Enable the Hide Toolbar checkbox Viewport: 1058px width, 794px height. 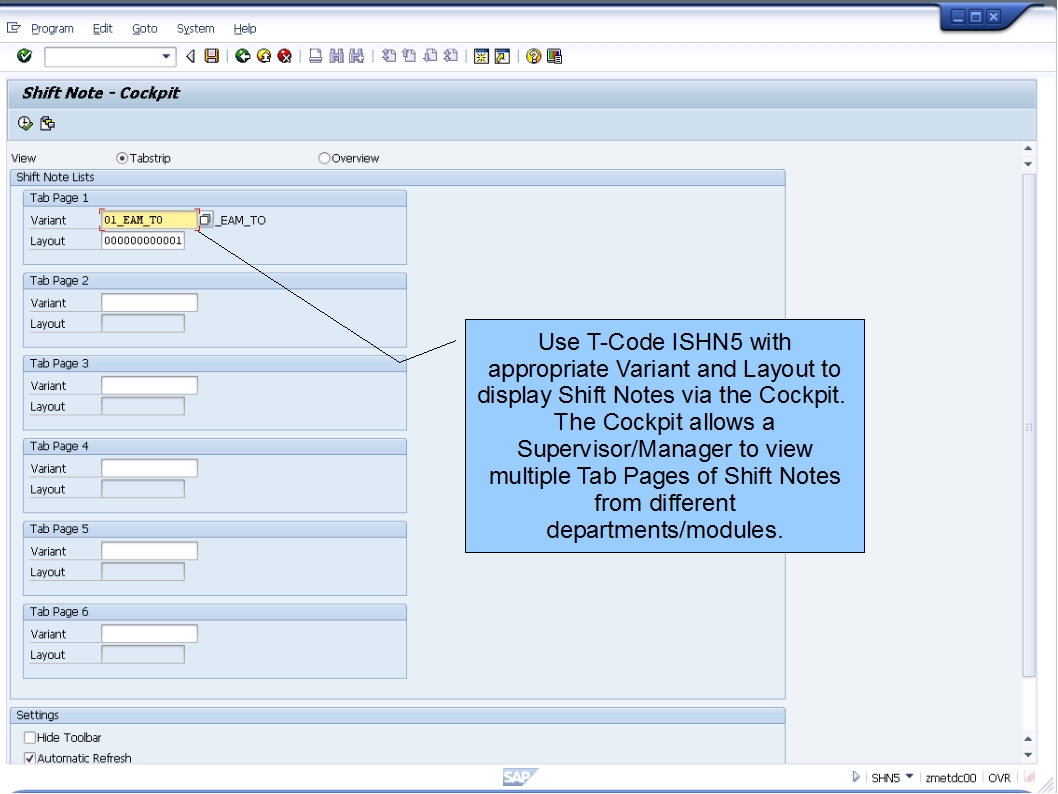30,737
